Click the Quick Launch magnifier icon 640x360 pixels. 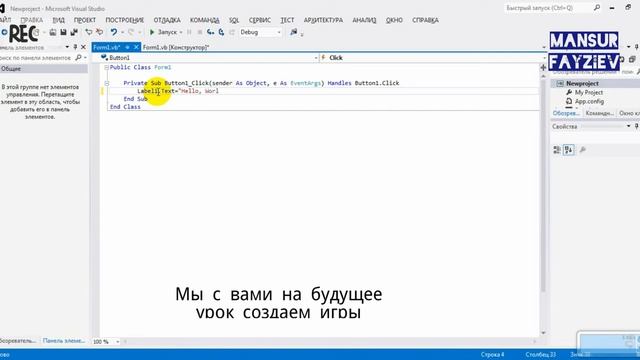point(597,8)
